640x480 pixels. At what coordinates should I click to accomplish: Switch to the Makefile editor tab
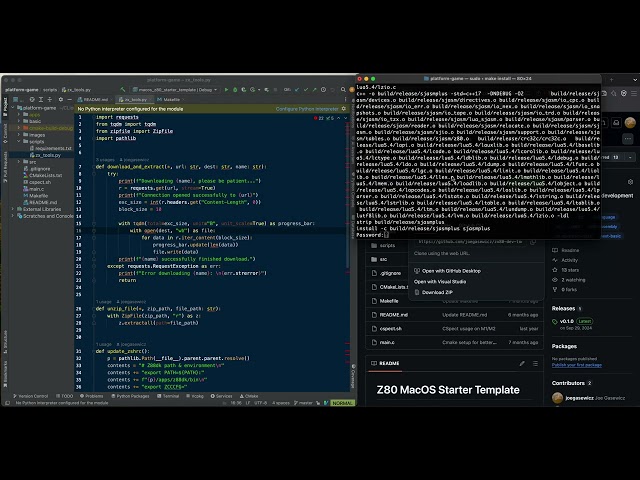tap(169, 99)
